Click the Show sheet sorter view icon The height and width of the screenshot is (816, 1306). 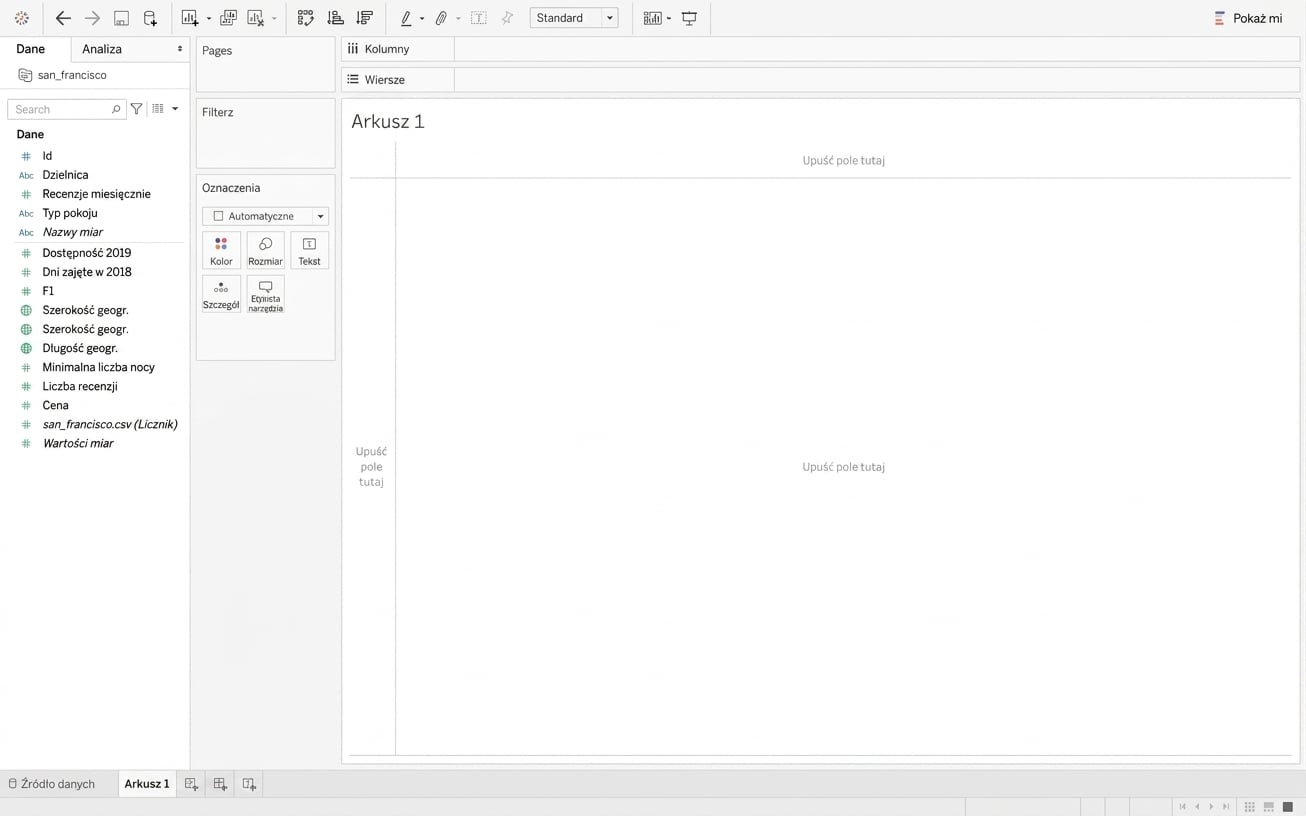[1249, 807]
